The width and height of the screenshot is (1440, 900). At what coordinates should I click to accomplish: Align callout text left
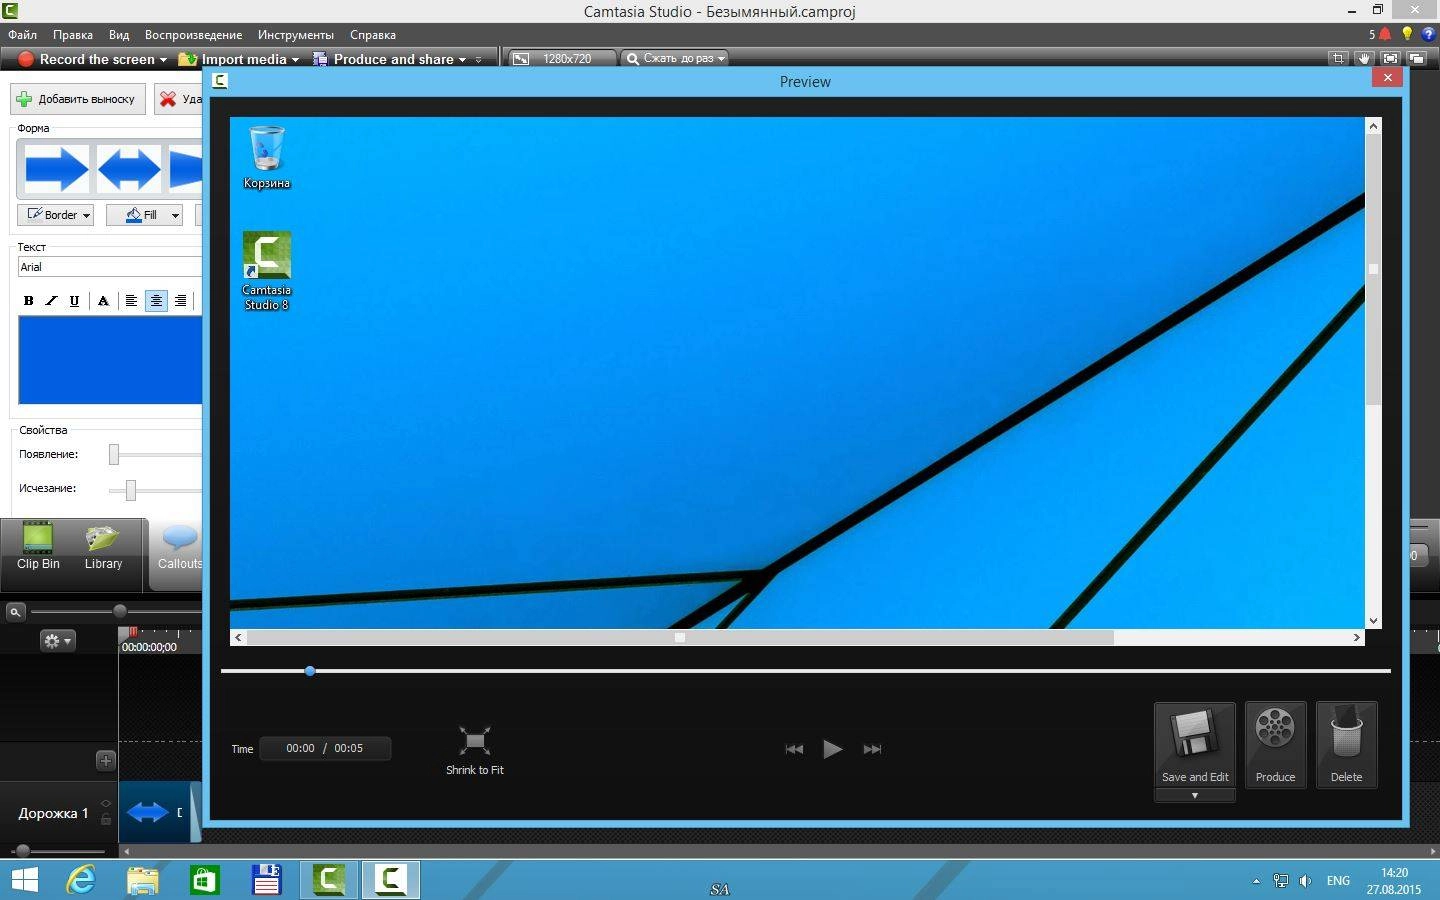(131, 300)
